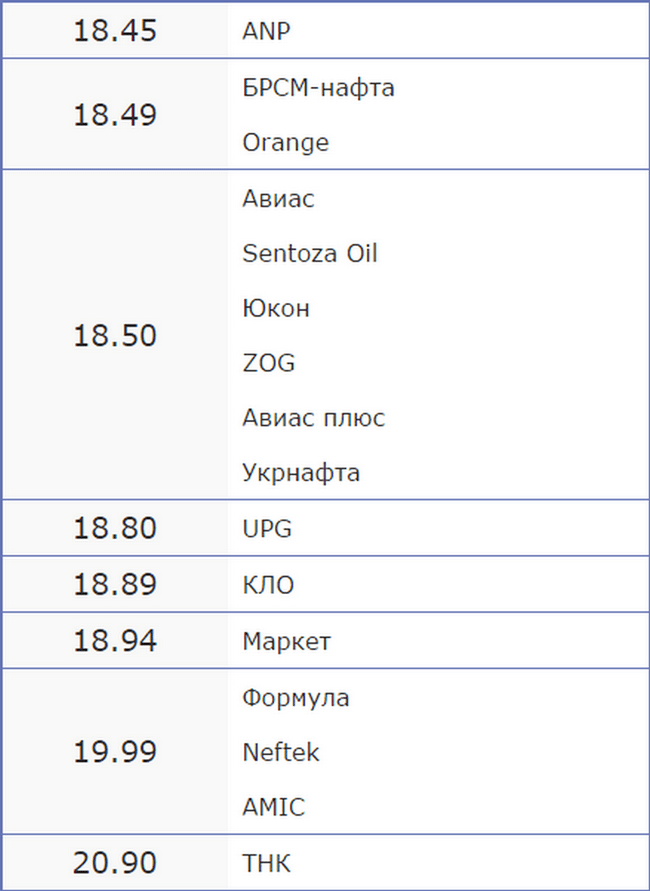The height and width of the screenshot is (891, 650).
Task: Click the 18.45 price cell
Action: click(114, 31)
